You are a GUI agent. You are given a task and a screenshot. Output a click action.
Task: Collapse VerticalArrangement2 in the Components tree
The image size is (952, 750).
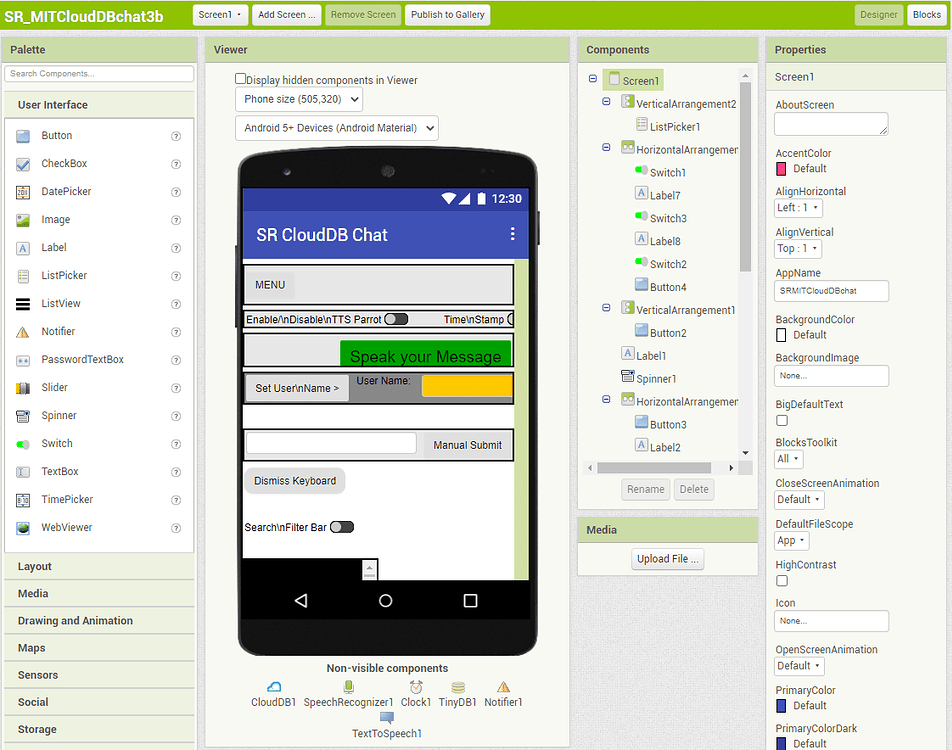[x=606, y=103]
